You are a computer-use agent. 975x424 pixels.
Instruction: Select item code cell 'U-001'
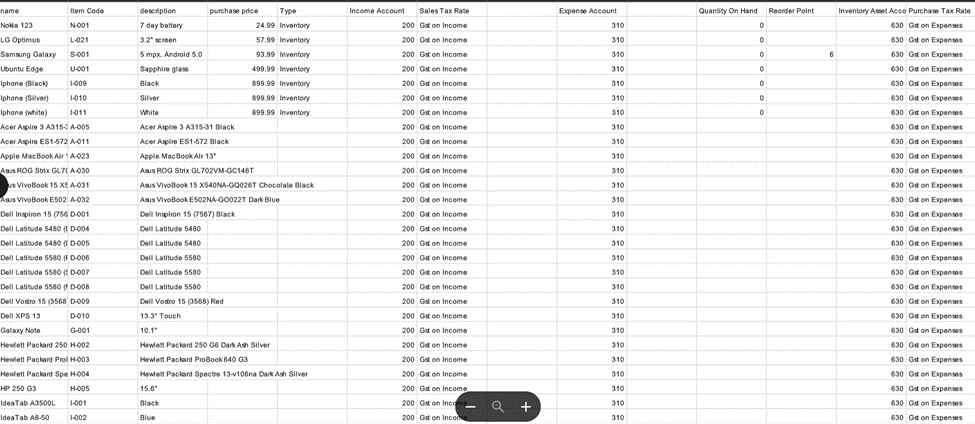point(80,69)
